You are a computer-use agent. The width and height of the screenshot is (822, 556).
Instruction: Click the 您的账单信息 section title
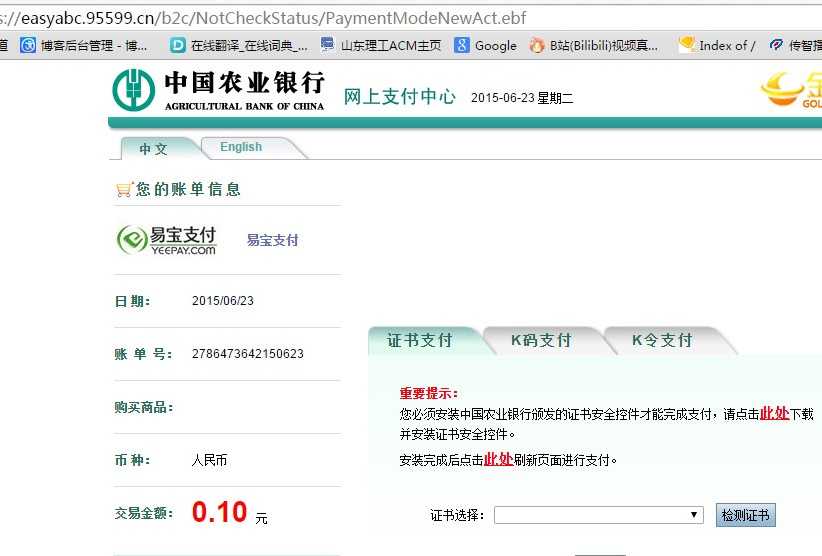[x=188, y=189]
